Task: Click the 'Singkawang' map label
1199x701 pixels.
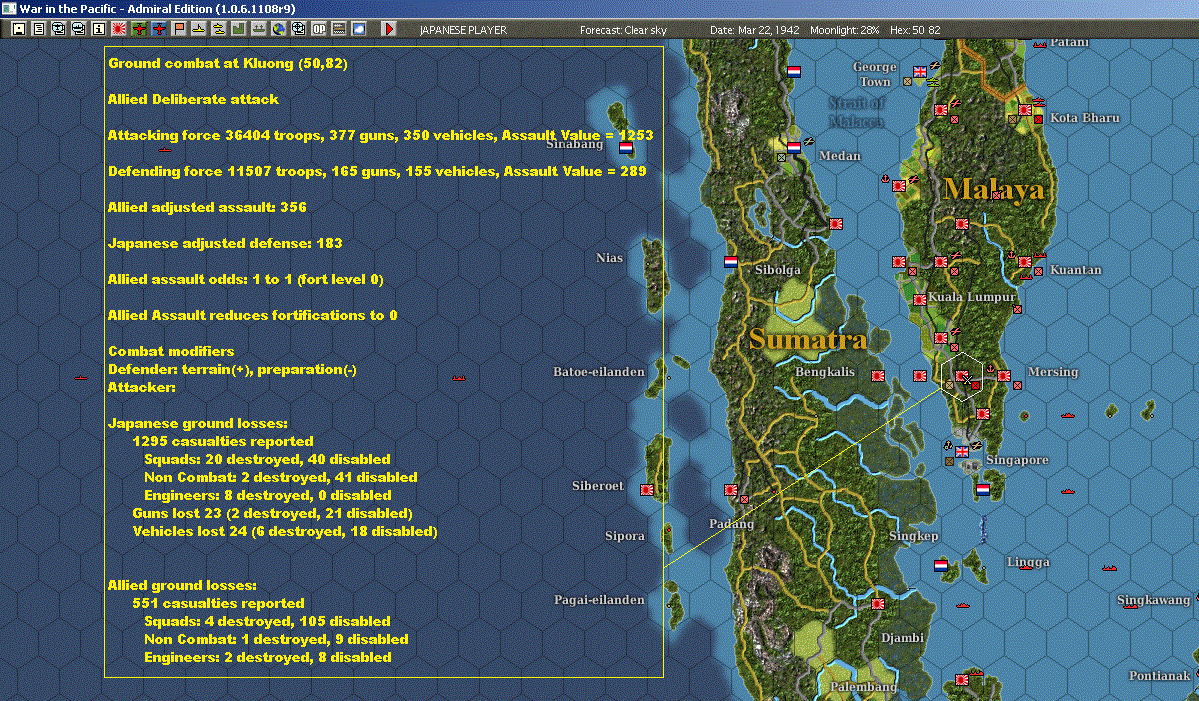Action: [1153, 599]
